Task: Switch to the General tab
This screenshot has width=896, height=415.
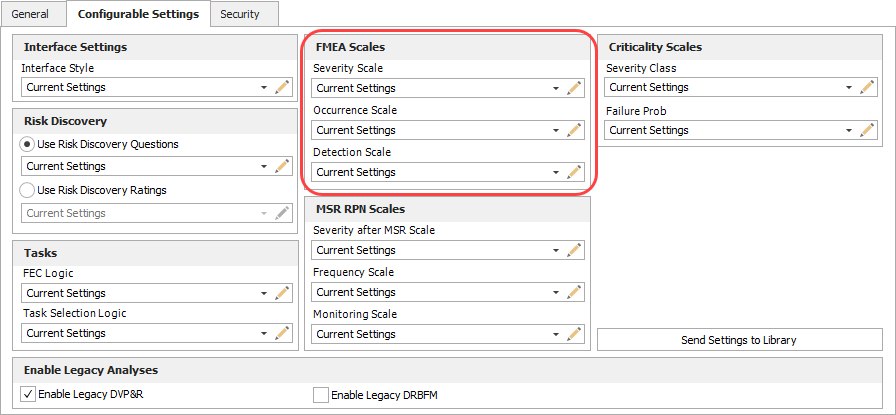Action: pyautogui.click(x=33, y=14)
